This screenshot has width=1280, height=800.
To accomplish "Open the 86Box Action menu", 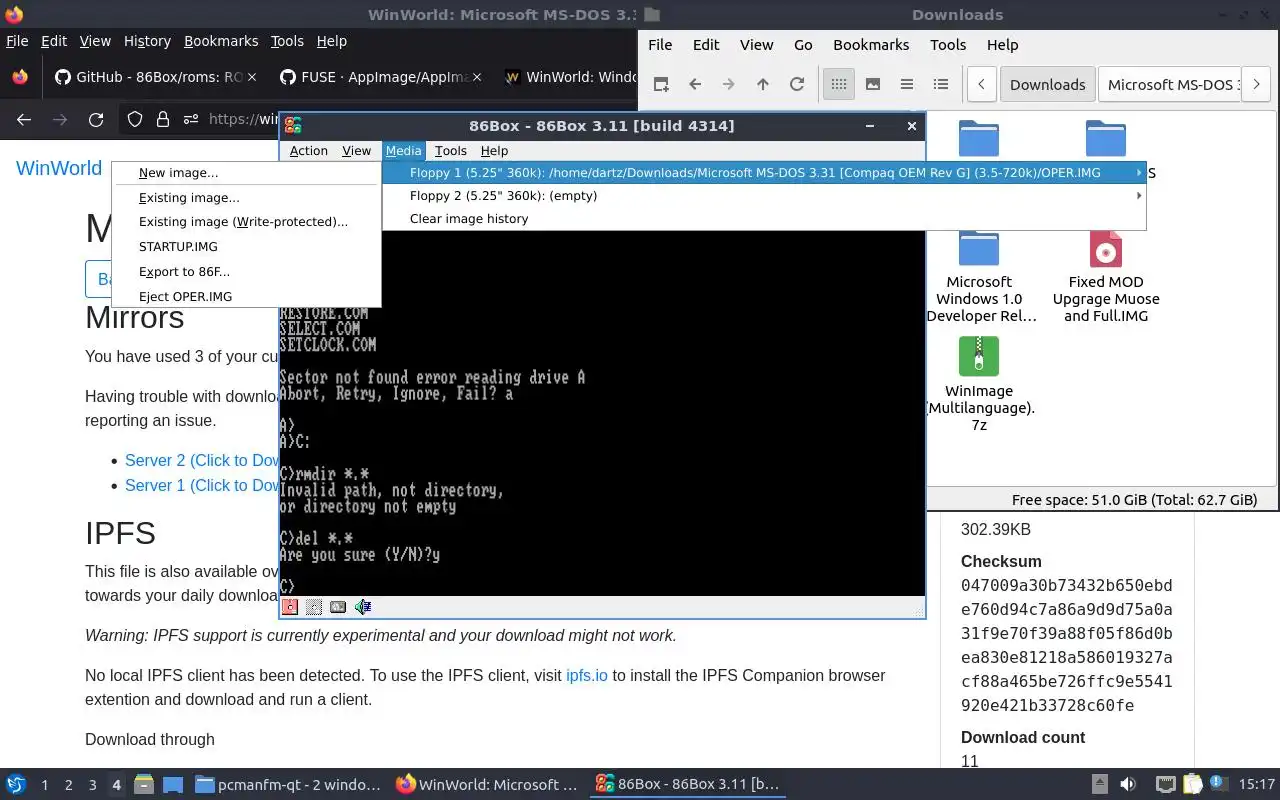I will tap(308, 150).
